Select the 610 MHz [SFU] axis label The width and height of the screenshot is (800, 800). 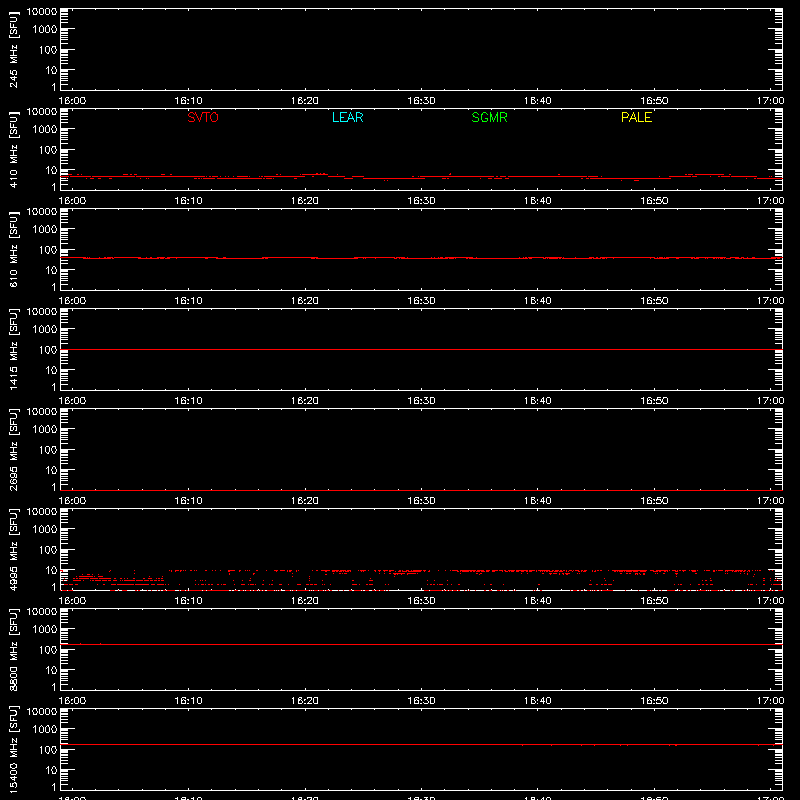(x=14, y=249)
